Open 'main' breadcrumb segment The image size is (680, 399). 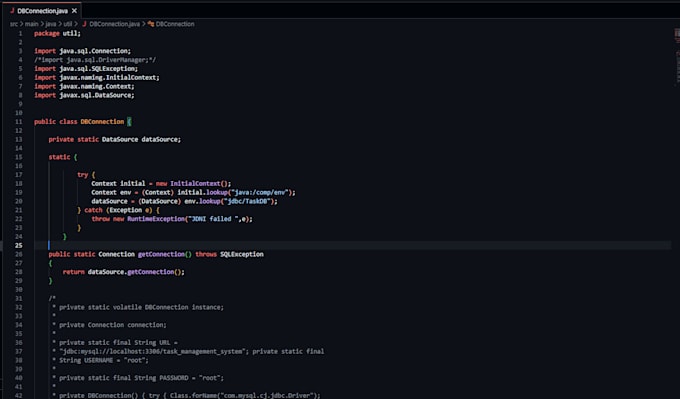point(31,24)
